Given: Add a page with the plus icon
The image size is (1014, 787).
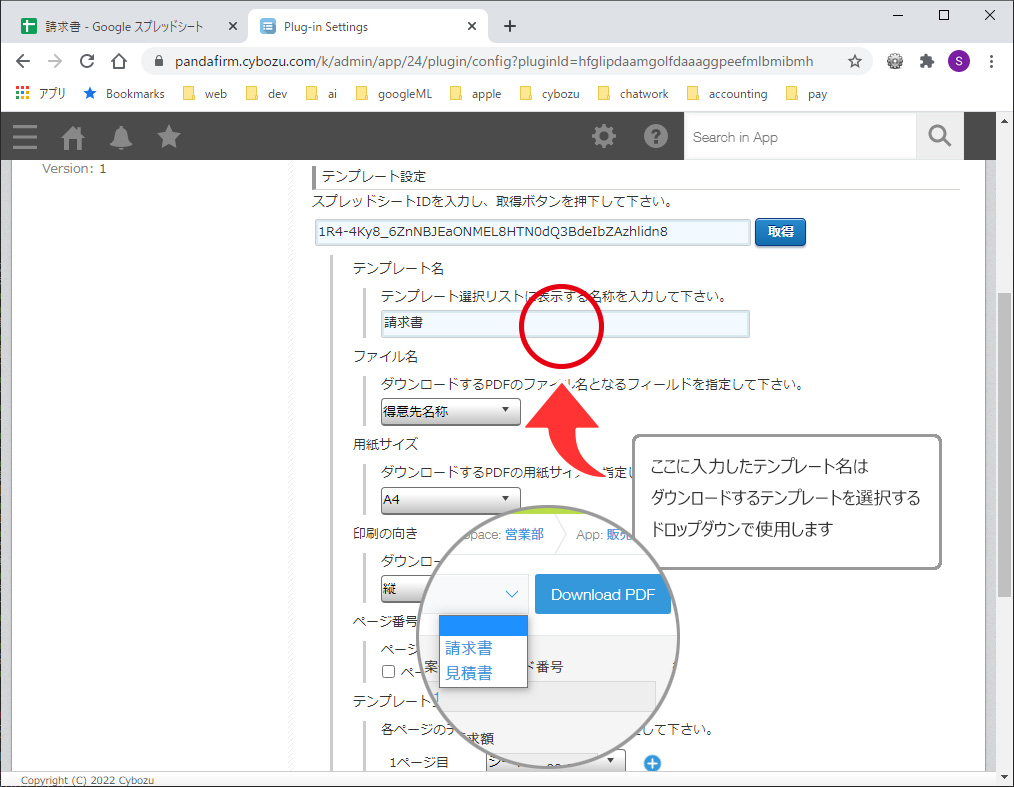Looking at the screenshot, I should [652, 764].
